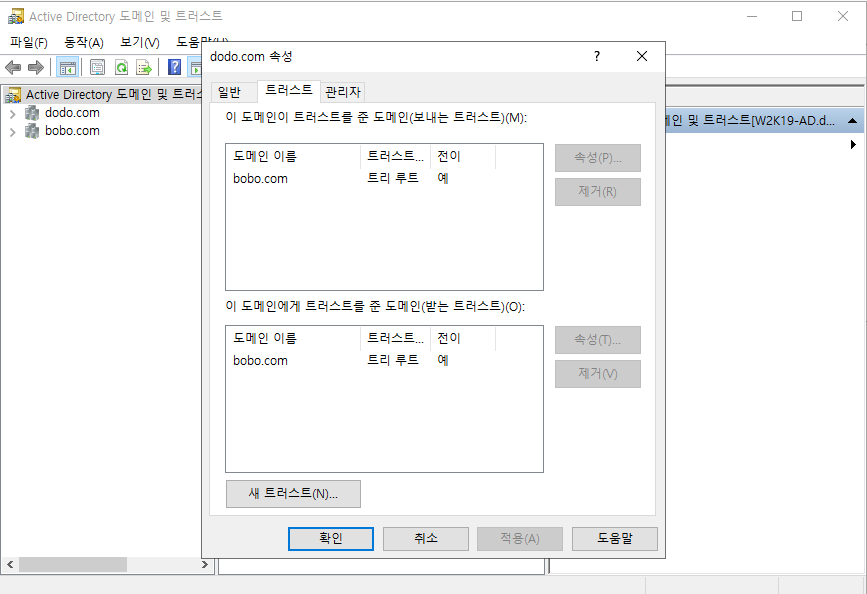867x594 pixels.
Task: Click the green Refresh toolbar icon
Action: tap(121, 67)
